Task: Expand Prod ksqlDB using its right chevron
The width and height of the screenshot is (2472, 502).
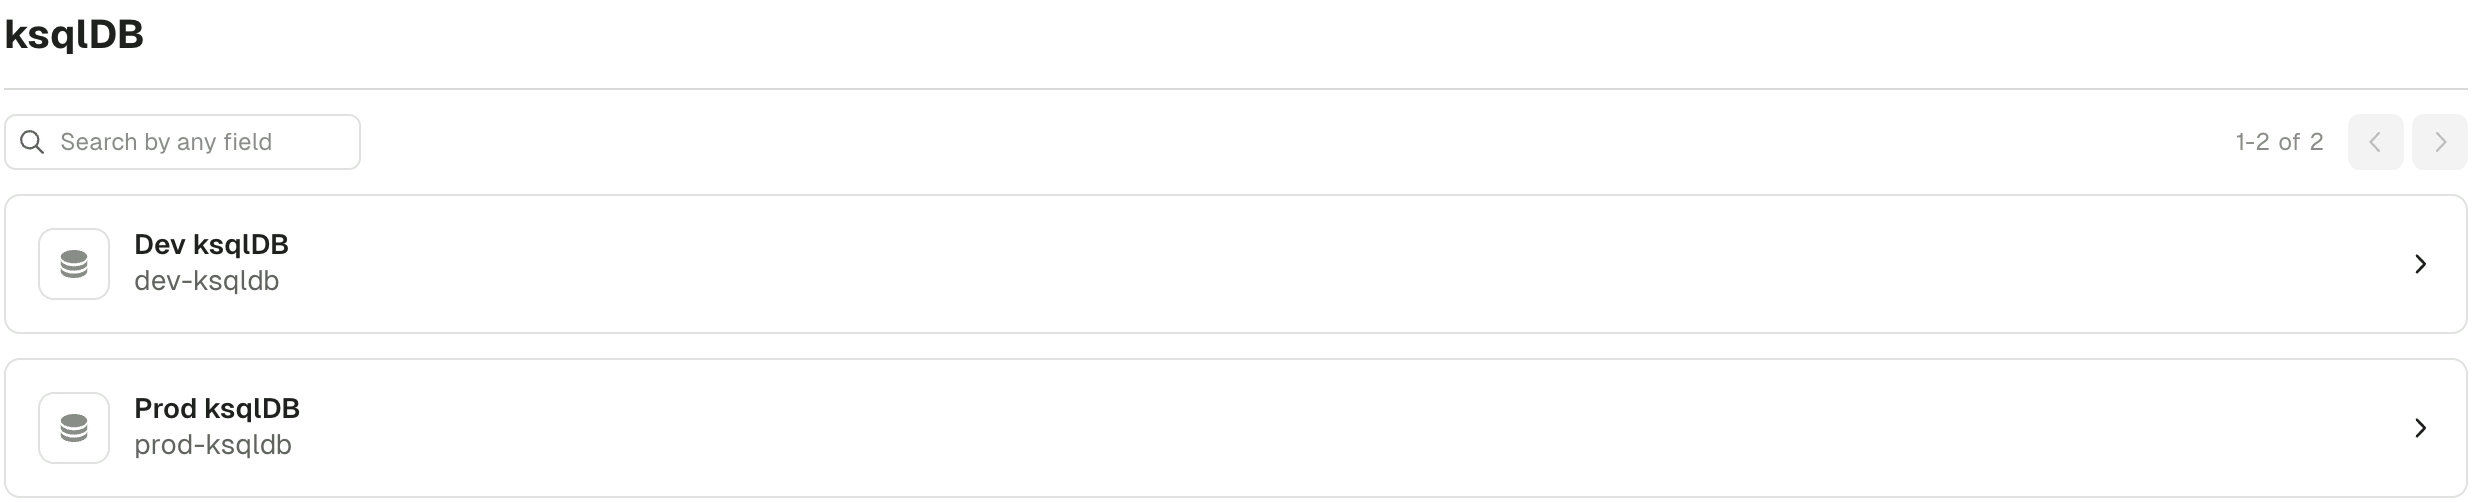Action: pos(2420,428)
